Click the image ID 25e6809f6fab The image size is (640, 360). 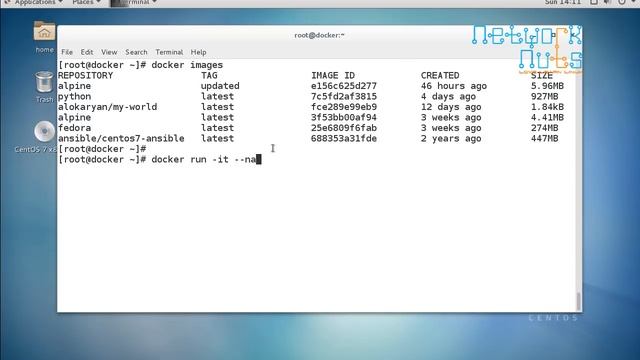pos(344,128)
